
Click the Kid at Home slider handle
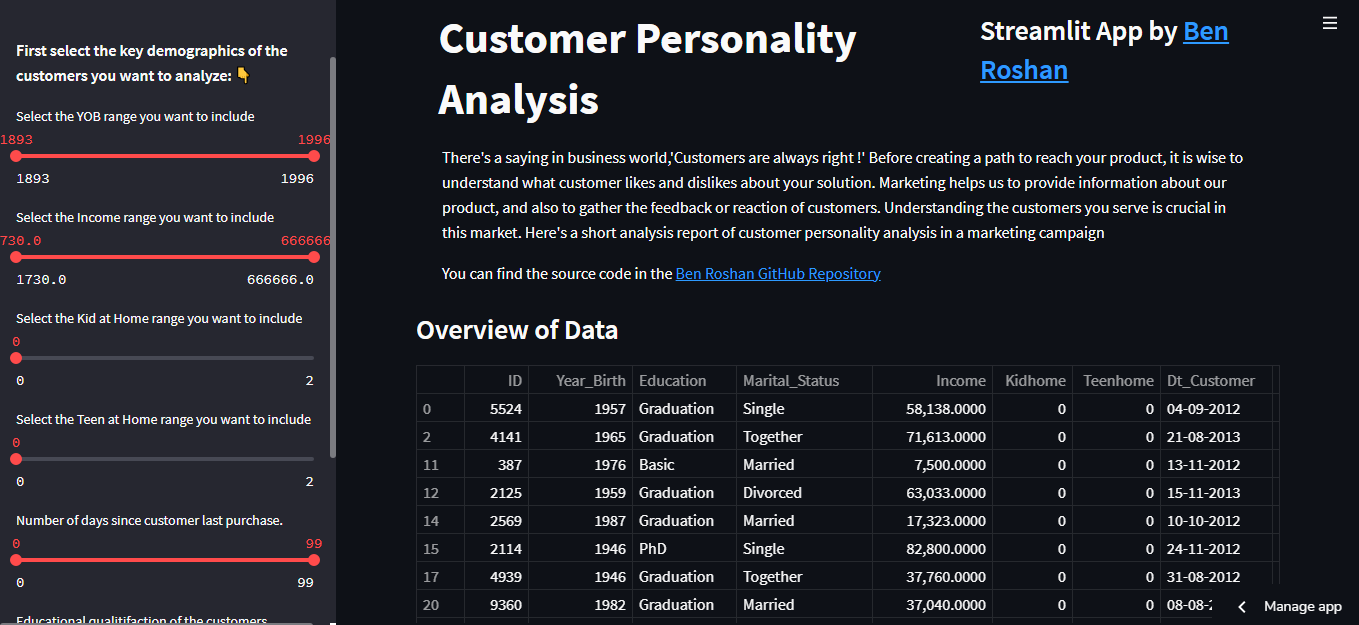pyautogui.click(x=15, y=358)
